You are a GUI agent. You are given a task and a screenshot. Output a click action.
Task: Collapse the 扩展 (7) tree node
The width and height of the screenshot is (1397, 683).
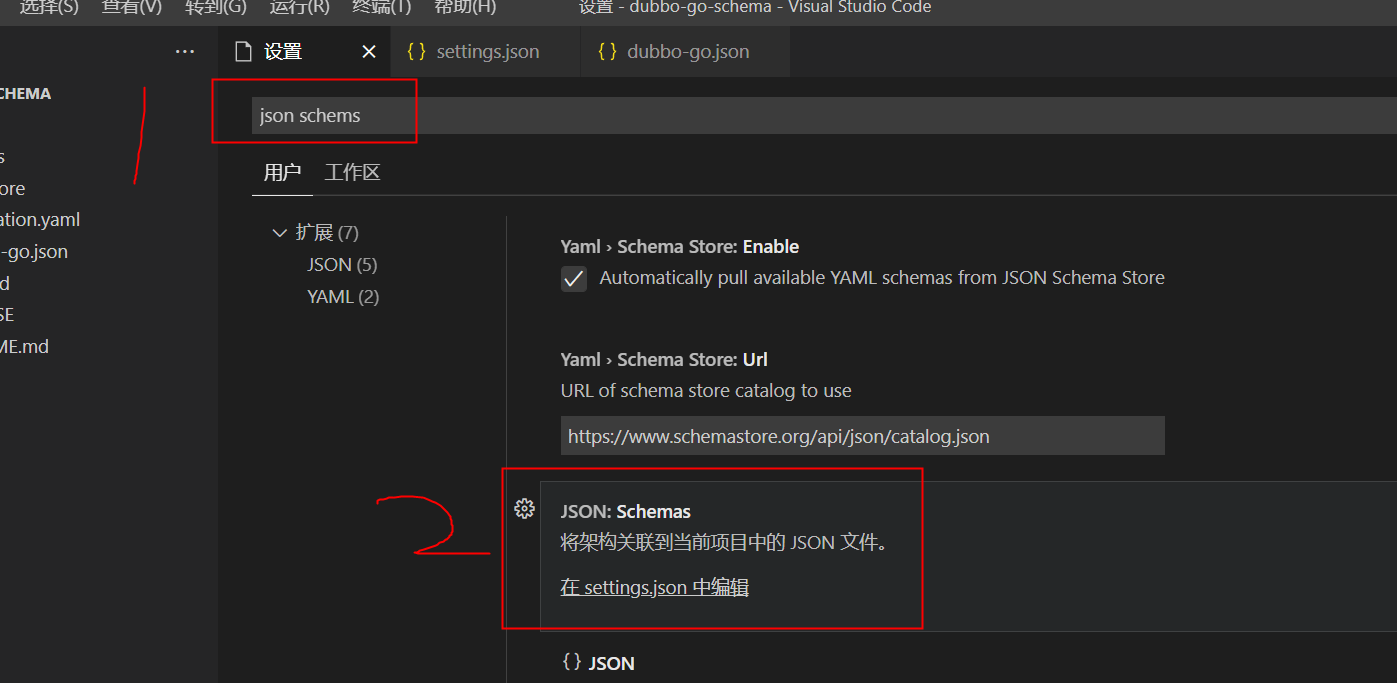pyautogui.click(x=315, y=232)
